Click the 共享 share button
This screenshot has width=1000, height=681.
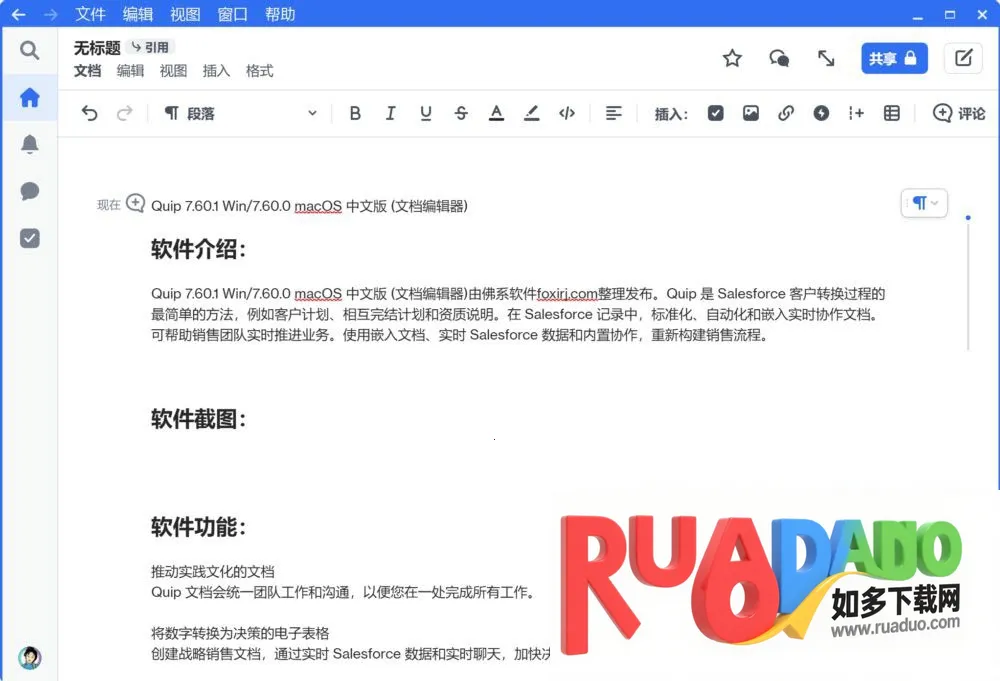pyautogui.click(x=894, y=58)
